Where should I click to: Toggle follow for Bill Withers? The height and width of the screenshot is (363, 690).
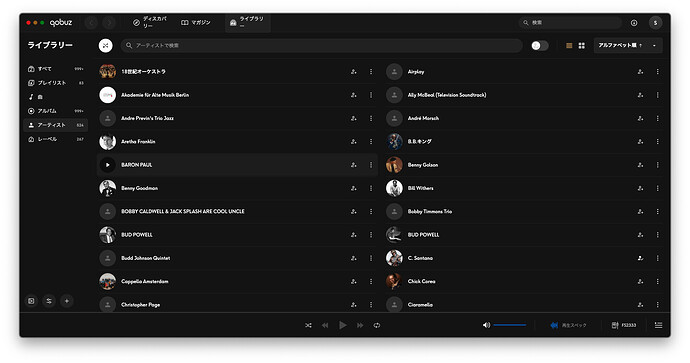[640, 188]
